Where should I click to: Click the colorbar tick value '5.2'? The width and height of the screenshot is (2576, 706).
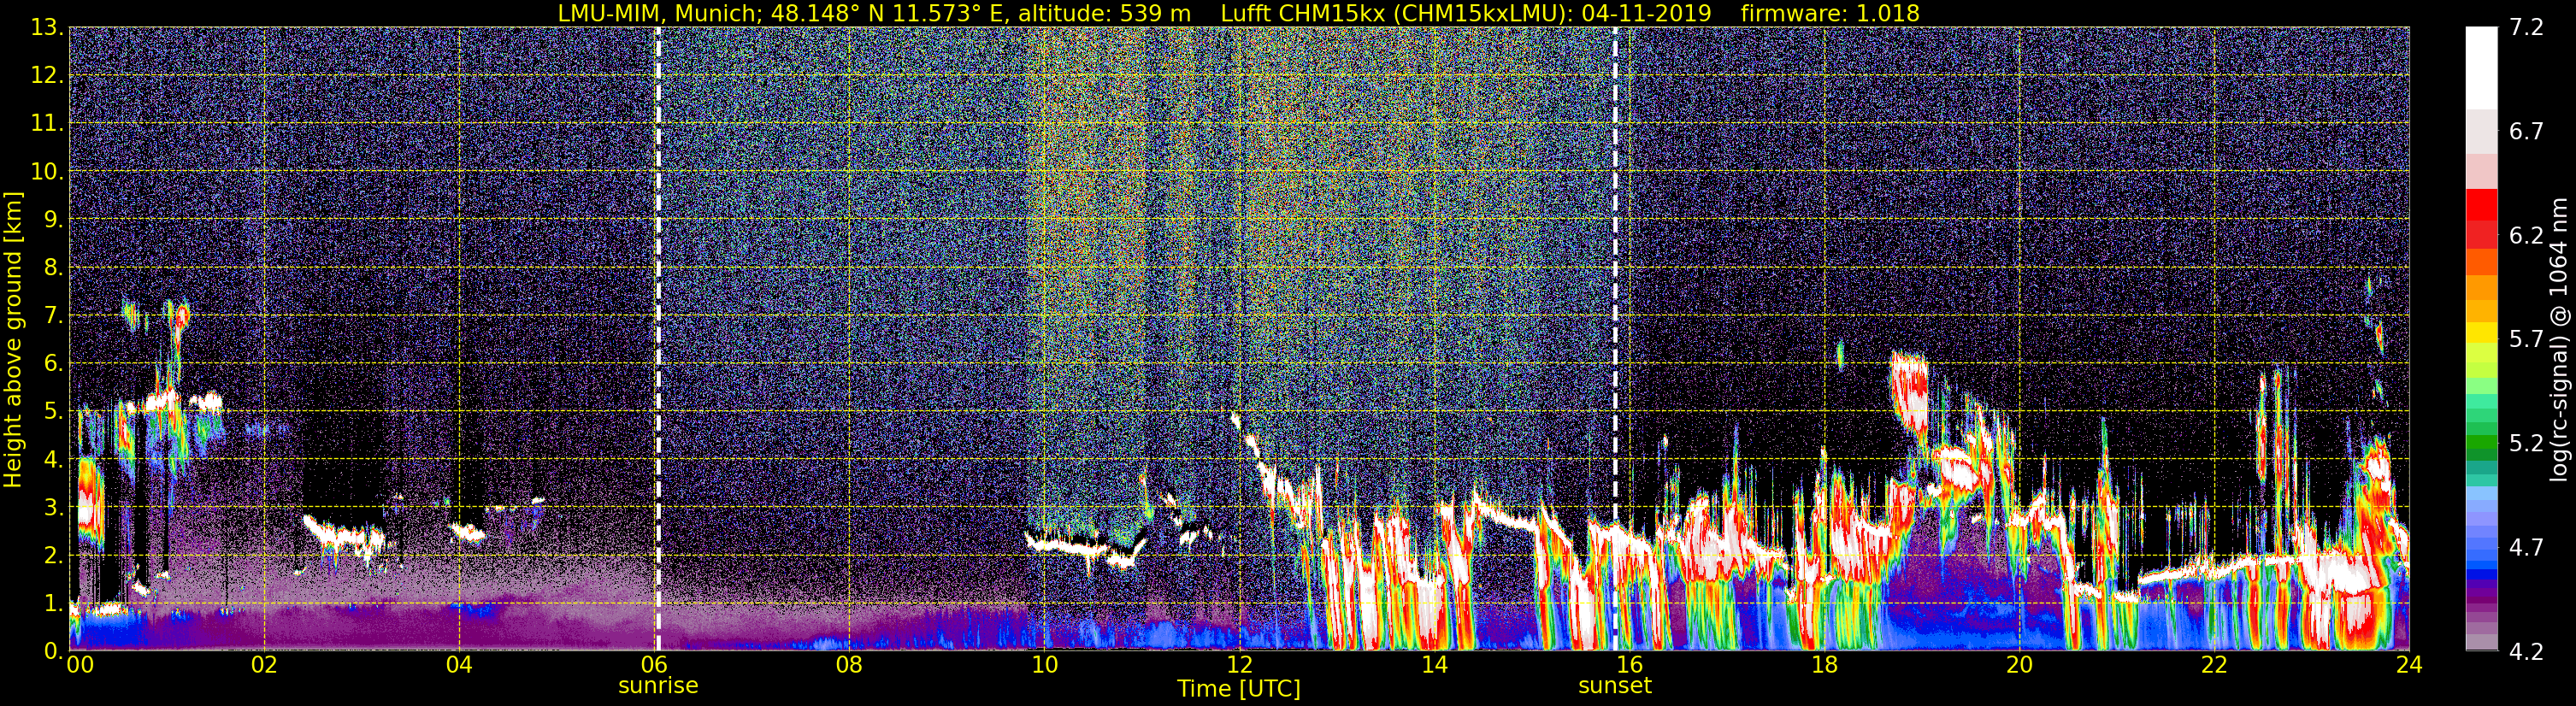click(2526, 443)
